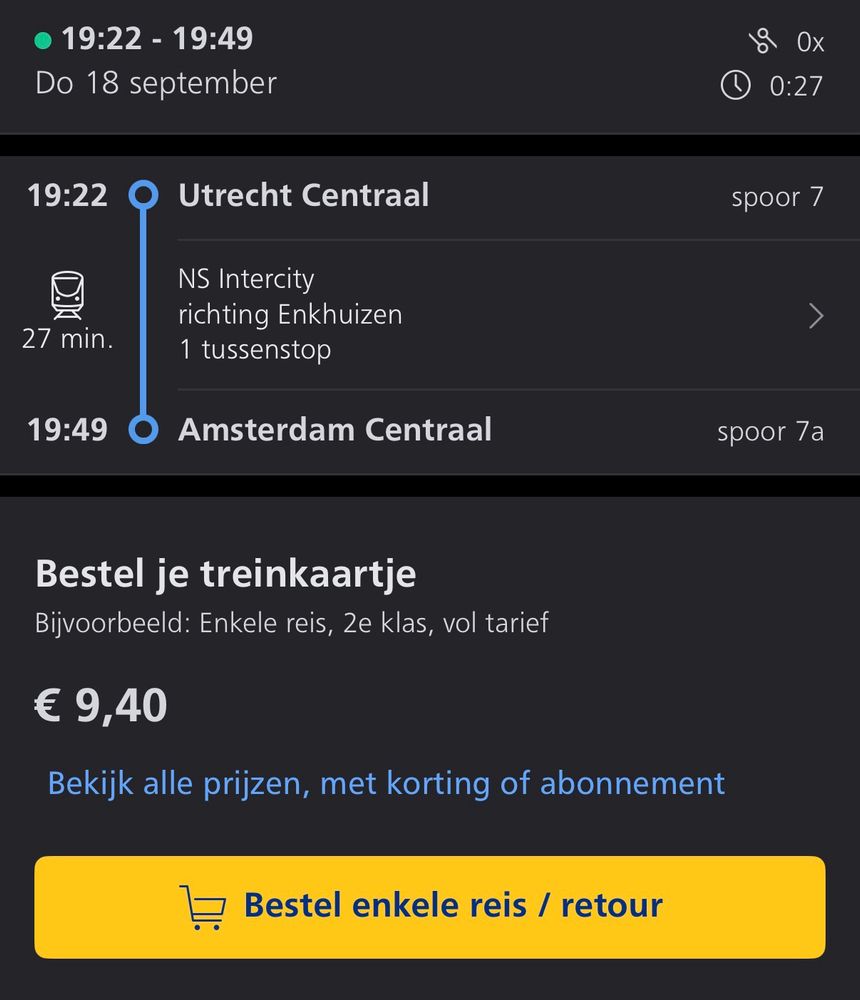Viewport: 860px width, 1000px height.
Task: Click the Bestel je treinkaartje heading
Action: [226, 574]
